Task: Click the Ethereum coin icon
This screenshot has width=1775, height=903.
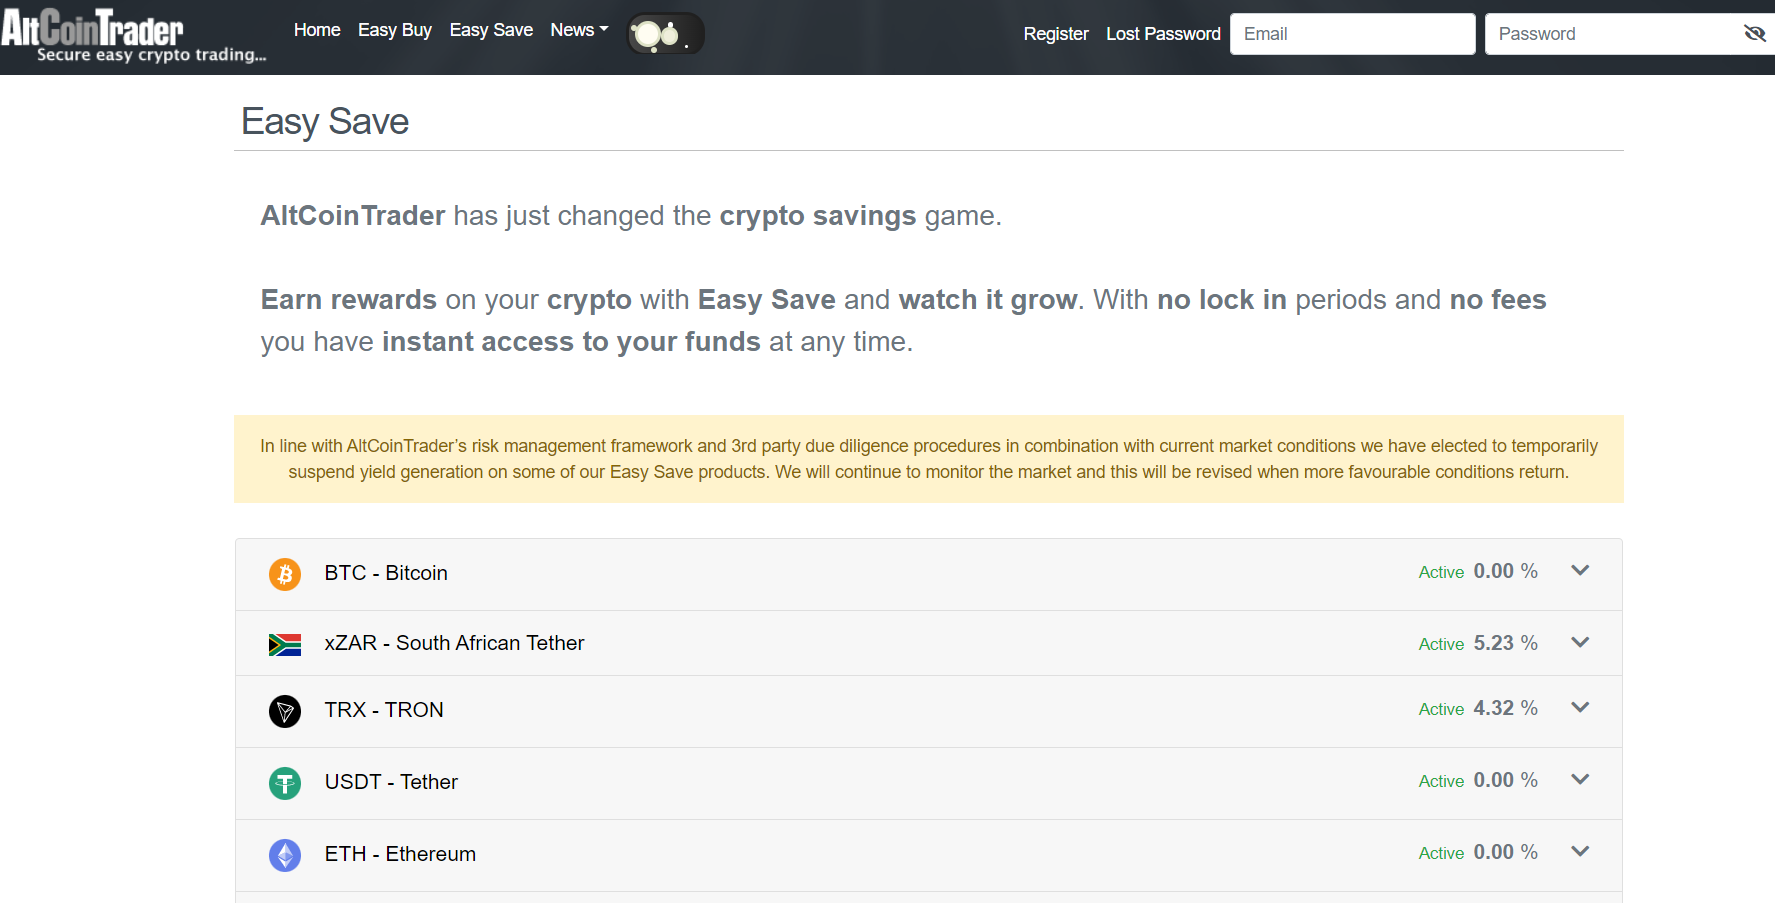Action: tap(285, 855)
